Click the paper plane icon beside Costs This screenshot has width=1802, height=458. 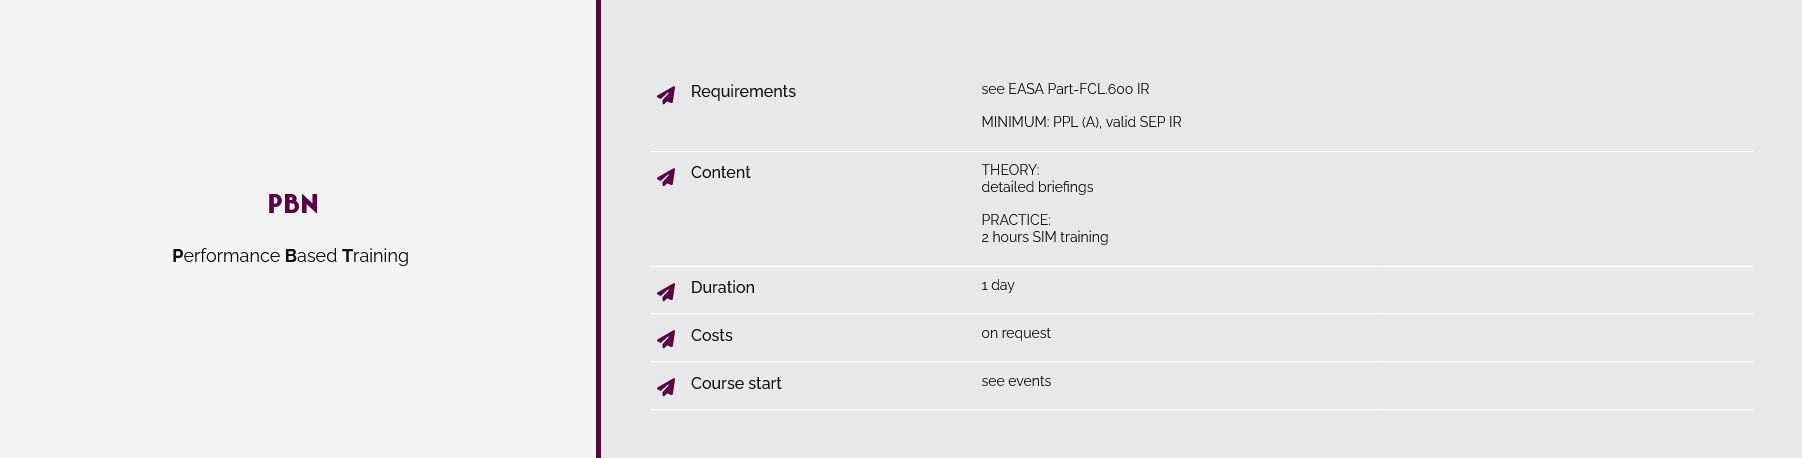pyautogui.click(x=666, y=339)
